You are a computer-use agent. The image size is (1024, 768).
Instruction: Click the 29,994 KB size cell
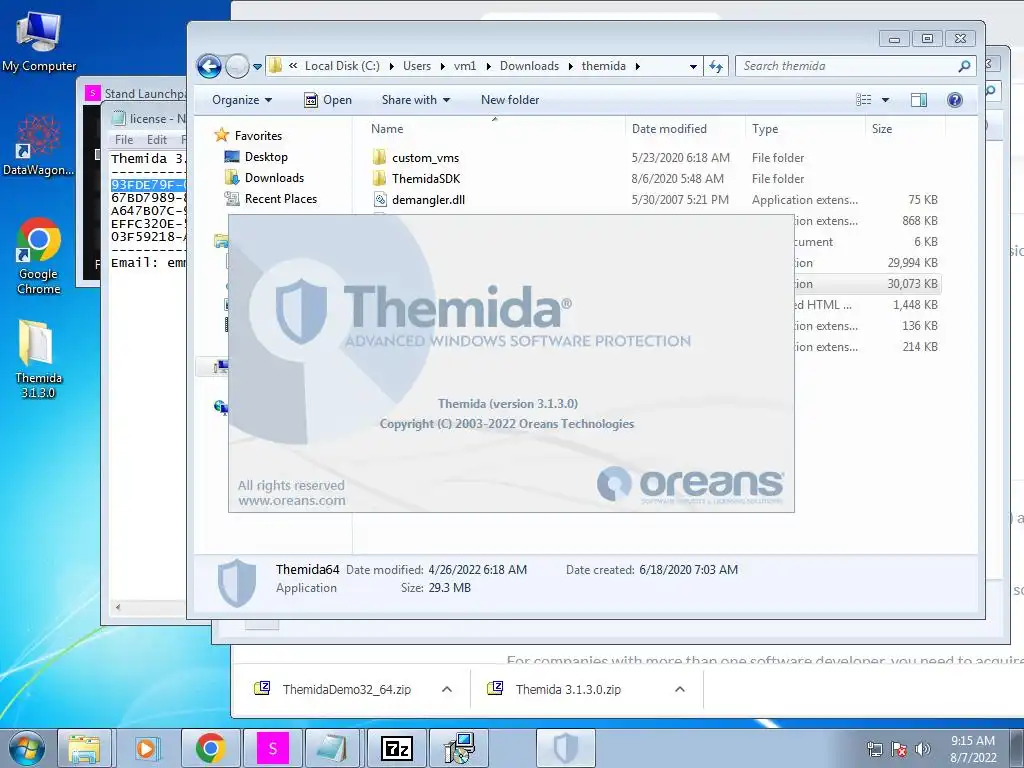912,263
